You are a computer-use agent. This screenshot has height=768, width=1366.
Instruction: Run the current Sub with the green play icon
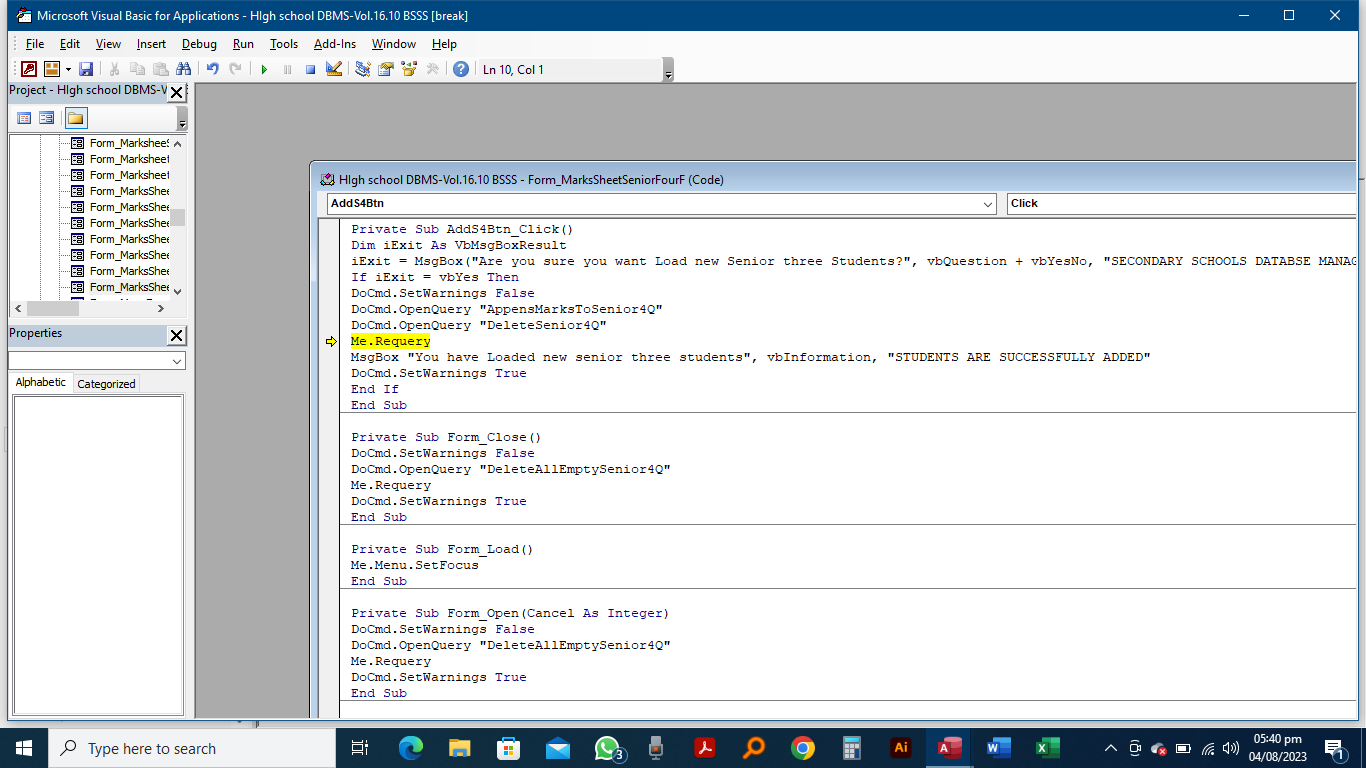(x=263, y=68)
